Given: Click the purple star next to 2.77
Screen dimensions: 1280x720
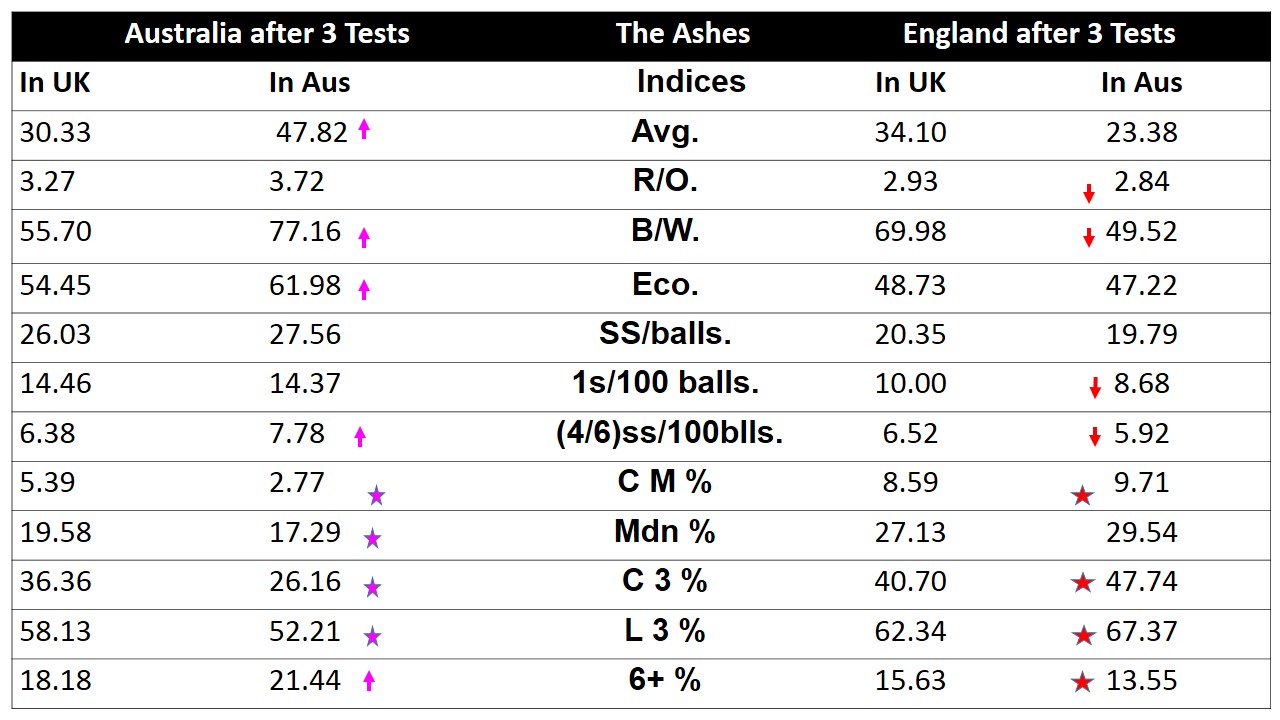Looking at the screenshot, I should click(x=376, y=495).
